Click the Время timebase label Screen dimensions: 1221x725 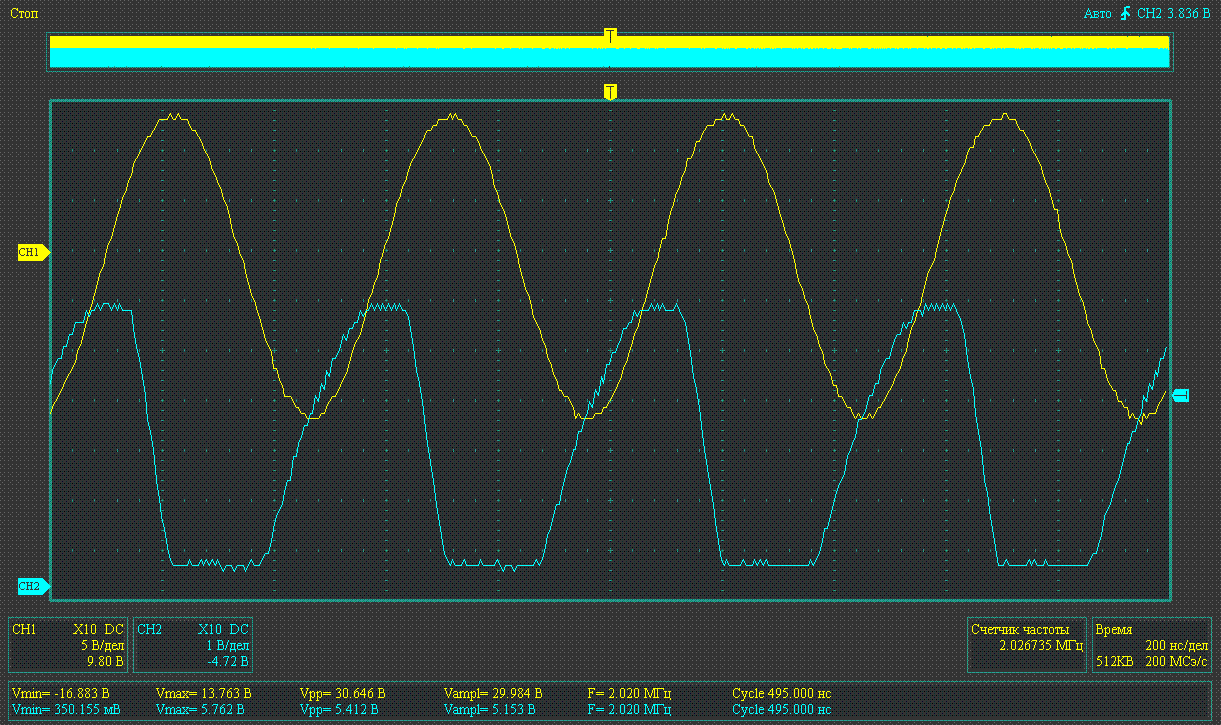pyautogui.click(x=1114, y=630)
